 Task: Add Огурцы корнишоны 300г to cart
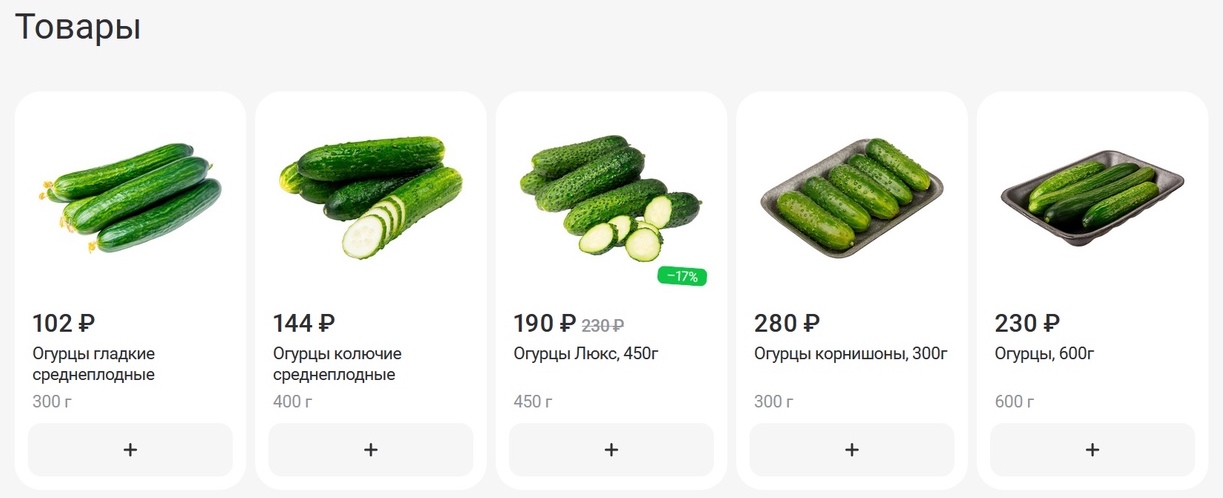coord(851,450)
